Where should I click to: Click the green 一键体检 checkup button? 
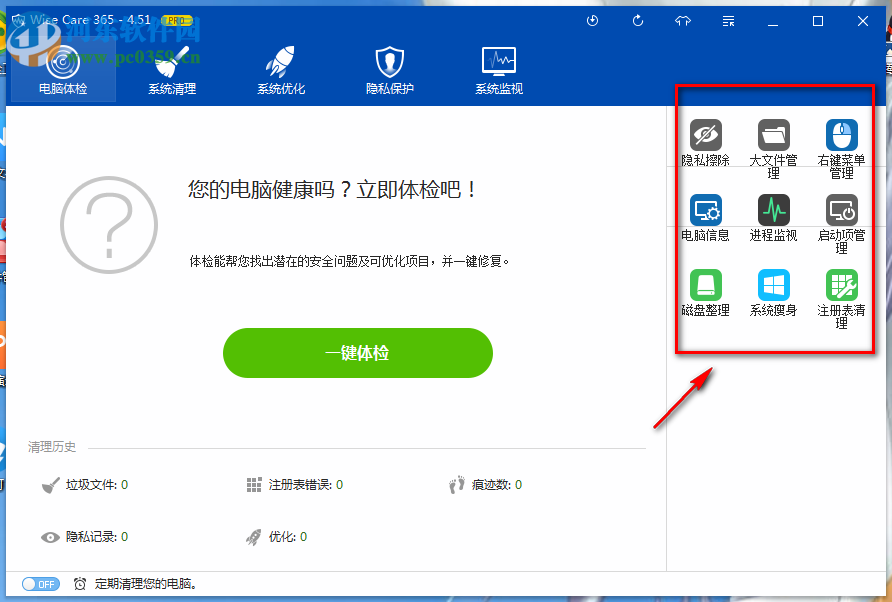pyautogui.click(x=357, y=353)
